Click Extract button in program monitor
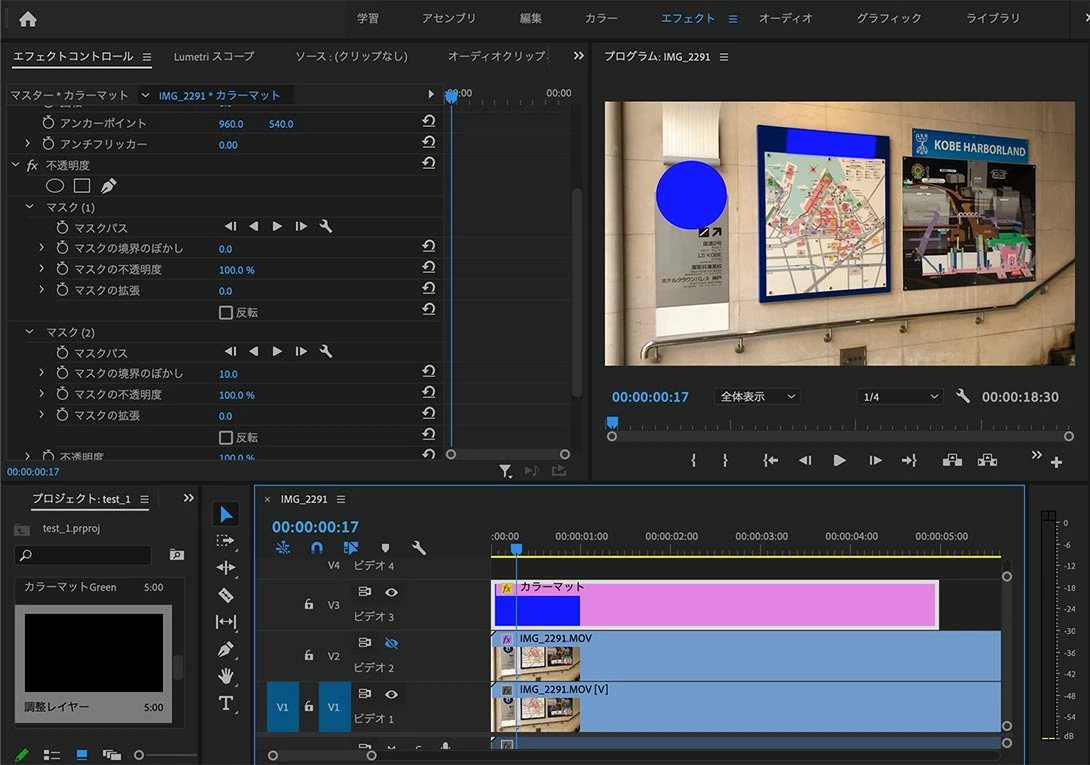The width and height of the screenshot is (1090, 765). [987, 460]
